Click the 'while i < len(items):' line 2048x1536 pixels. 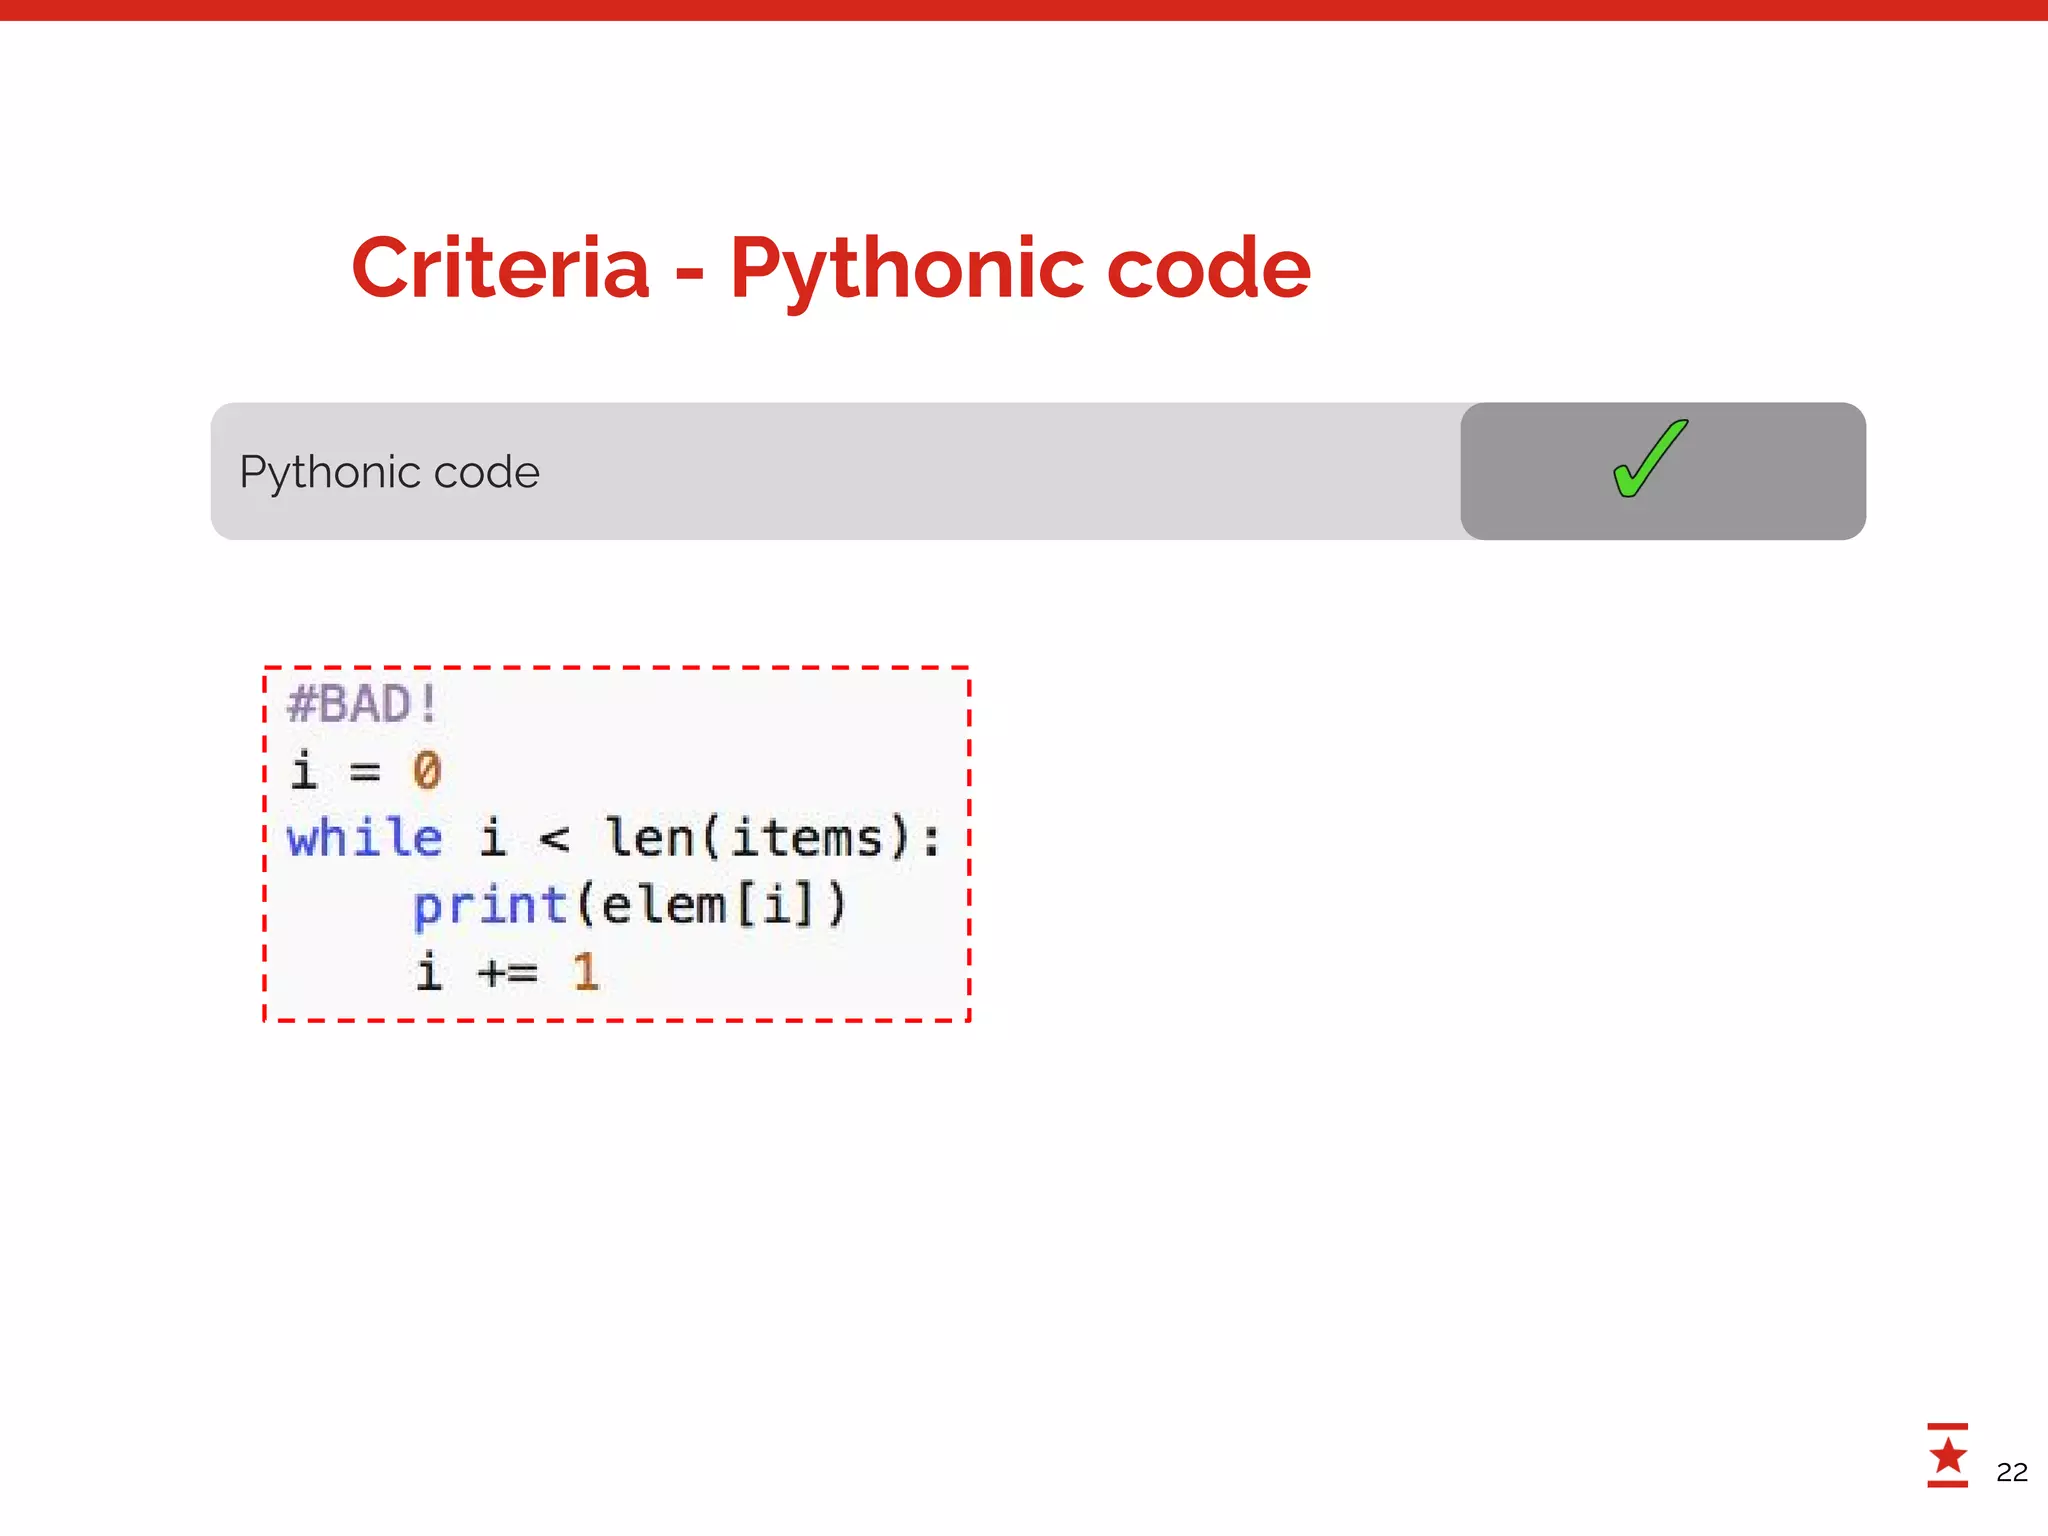point(614,837)
